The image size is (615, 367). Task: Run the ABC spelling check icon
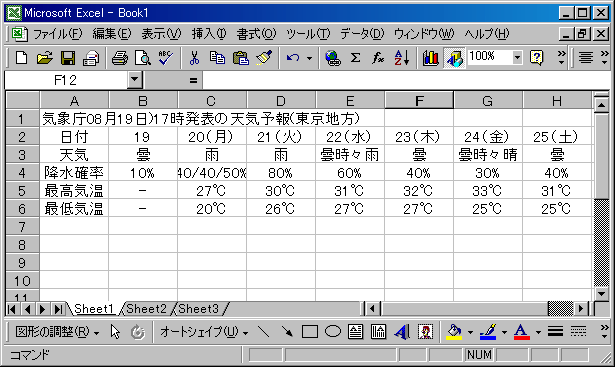point(166,58)
